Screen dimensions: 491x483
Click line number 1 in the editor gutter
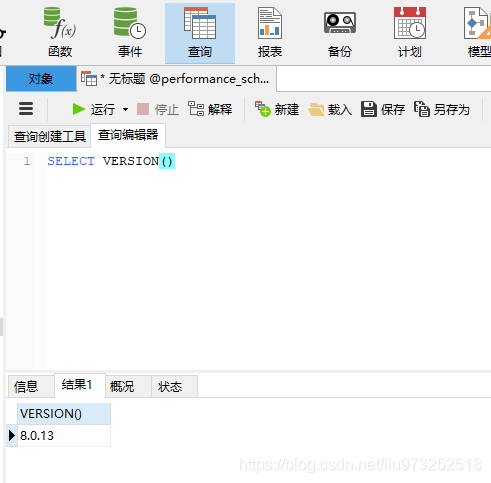[x=27, y=161]
